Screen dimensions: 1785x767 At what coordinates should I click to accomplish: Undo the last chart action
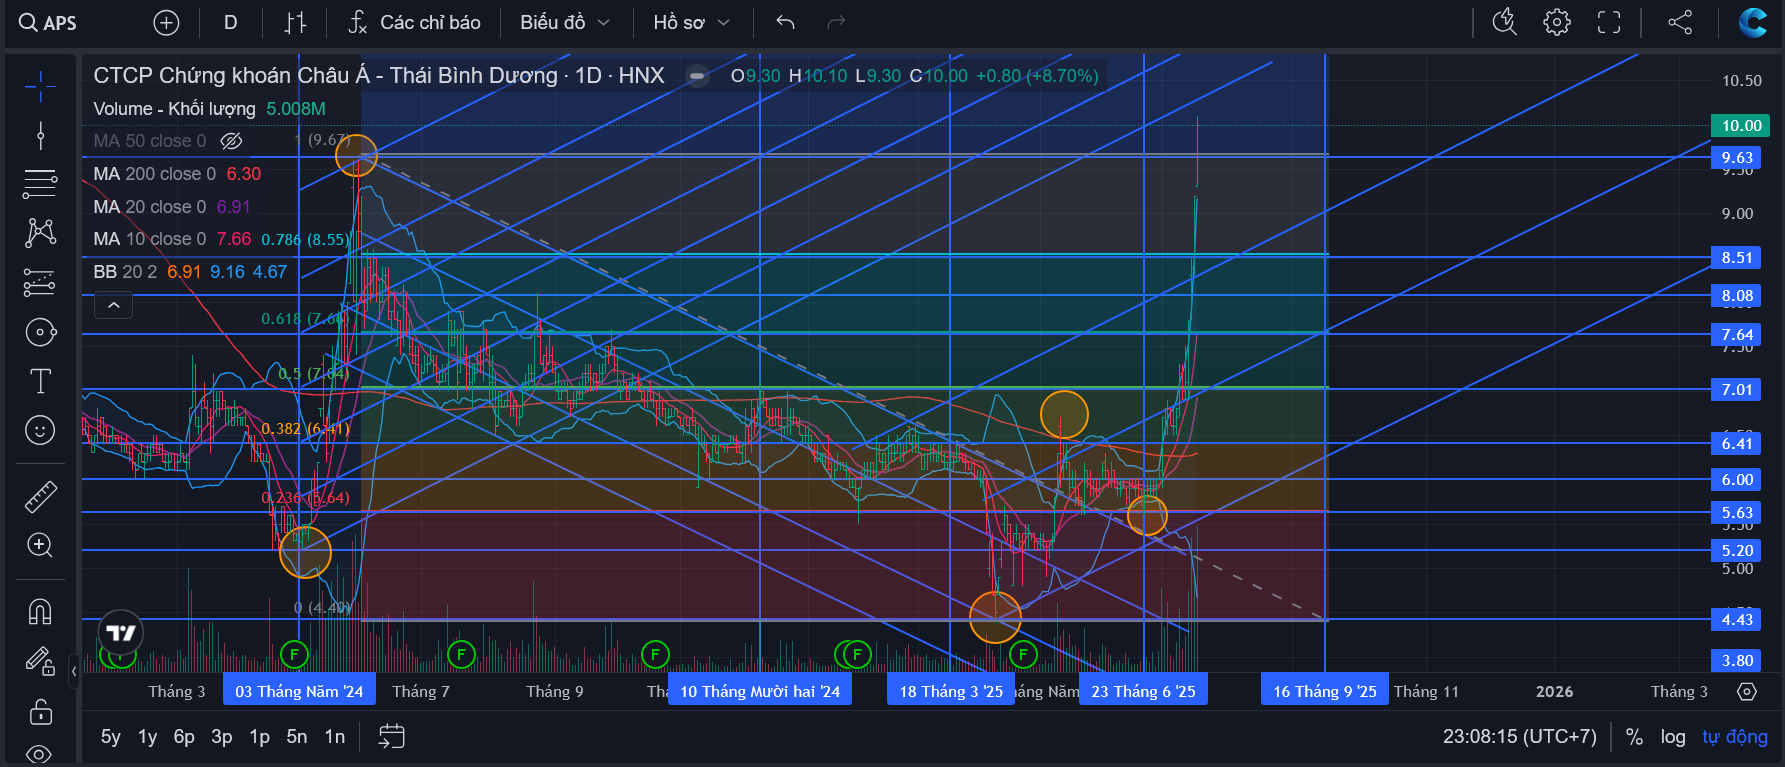click(785, 23)
